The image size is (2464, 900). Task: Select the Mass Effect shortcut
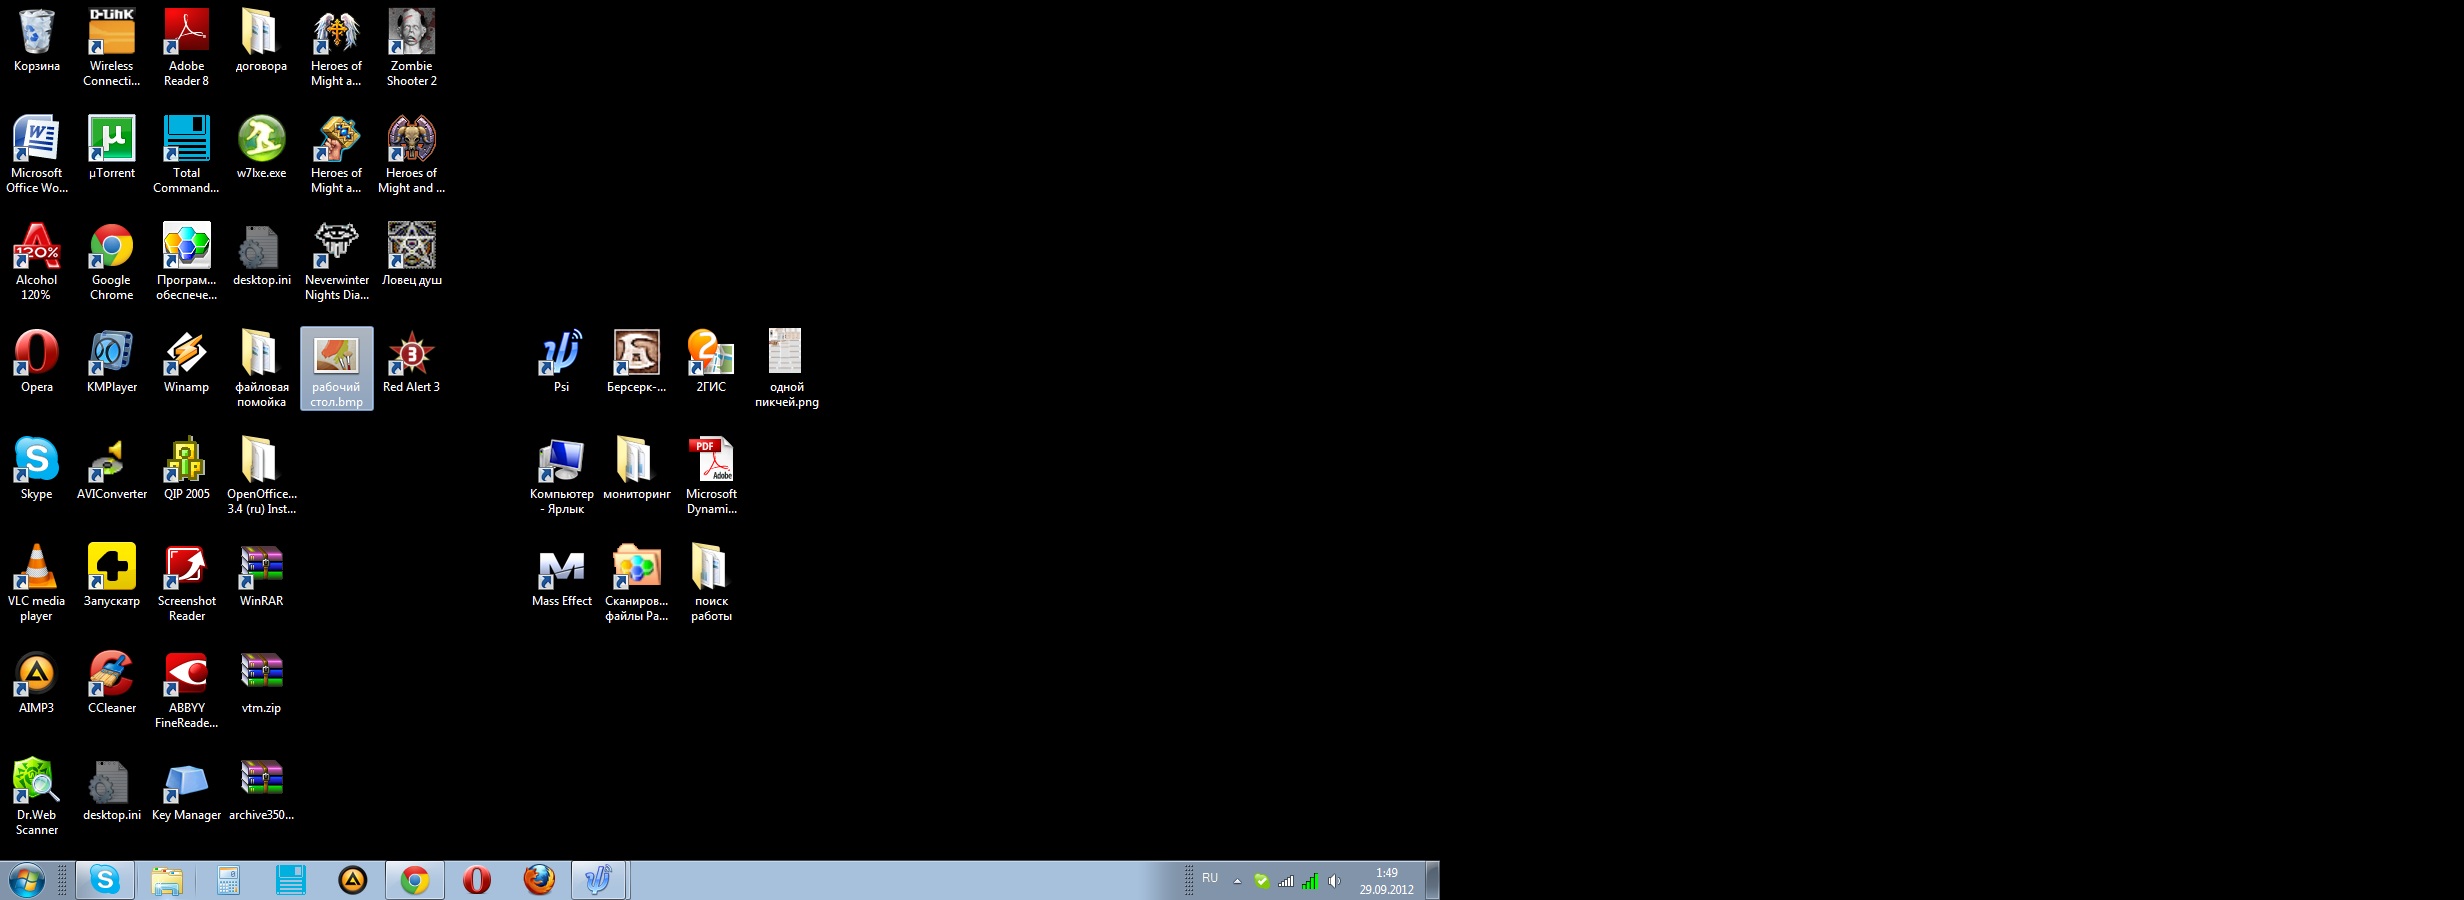pyautogui.click(x=562, y=576)
